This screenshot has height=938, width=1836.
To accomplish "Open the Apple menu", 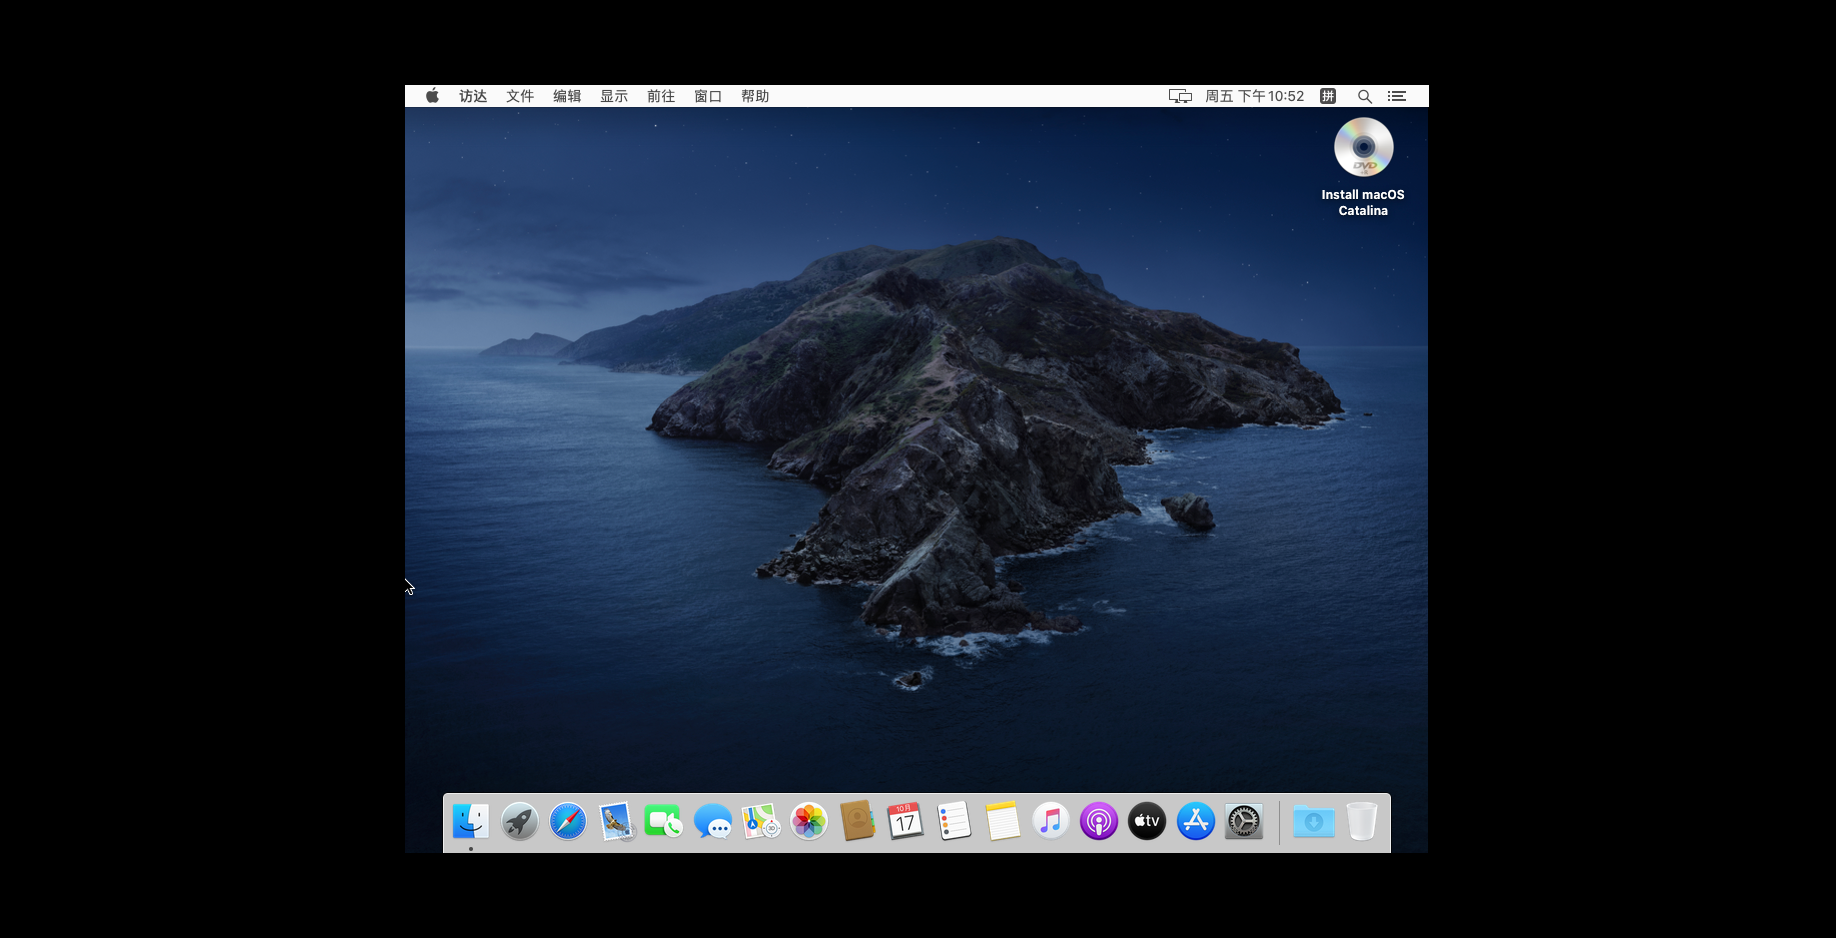I will (x=432, y=96).
